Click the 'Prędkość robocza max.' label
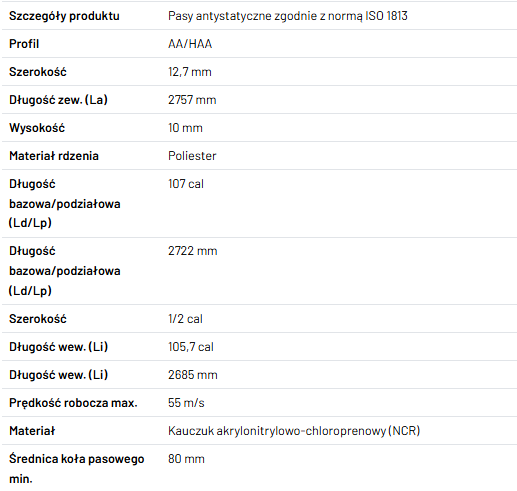Viewport: 517px width, 491px height. pyautogui.click(x=73, y=403)
